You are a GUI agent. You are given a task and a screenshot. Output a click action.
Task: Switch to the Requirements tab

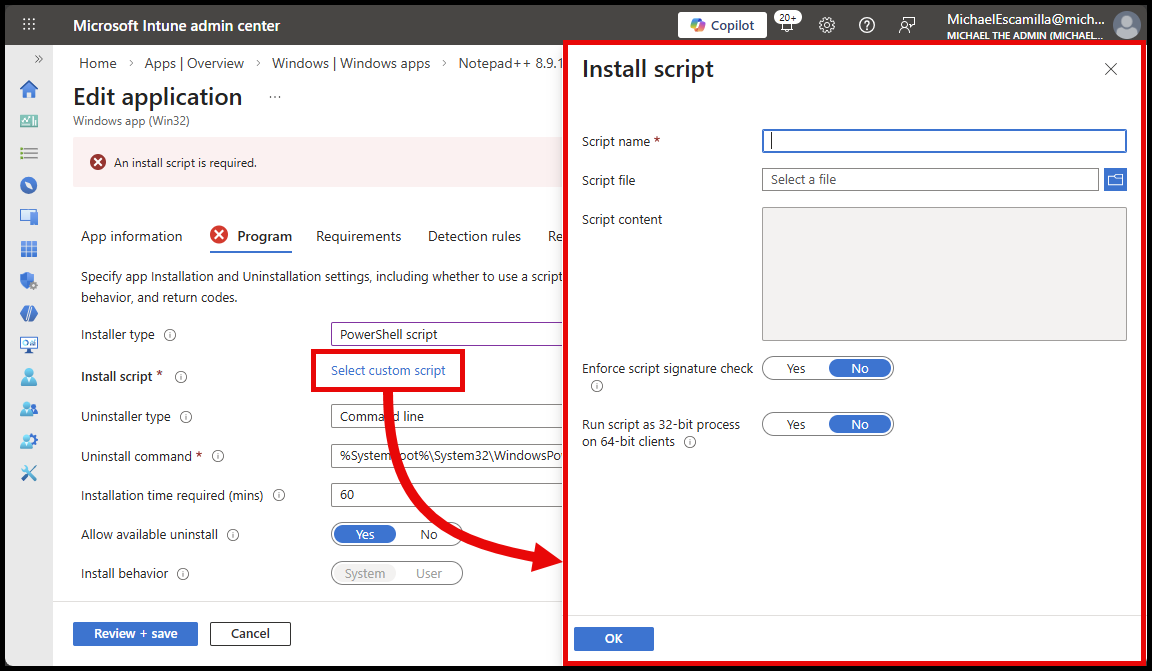click(358, 236)
